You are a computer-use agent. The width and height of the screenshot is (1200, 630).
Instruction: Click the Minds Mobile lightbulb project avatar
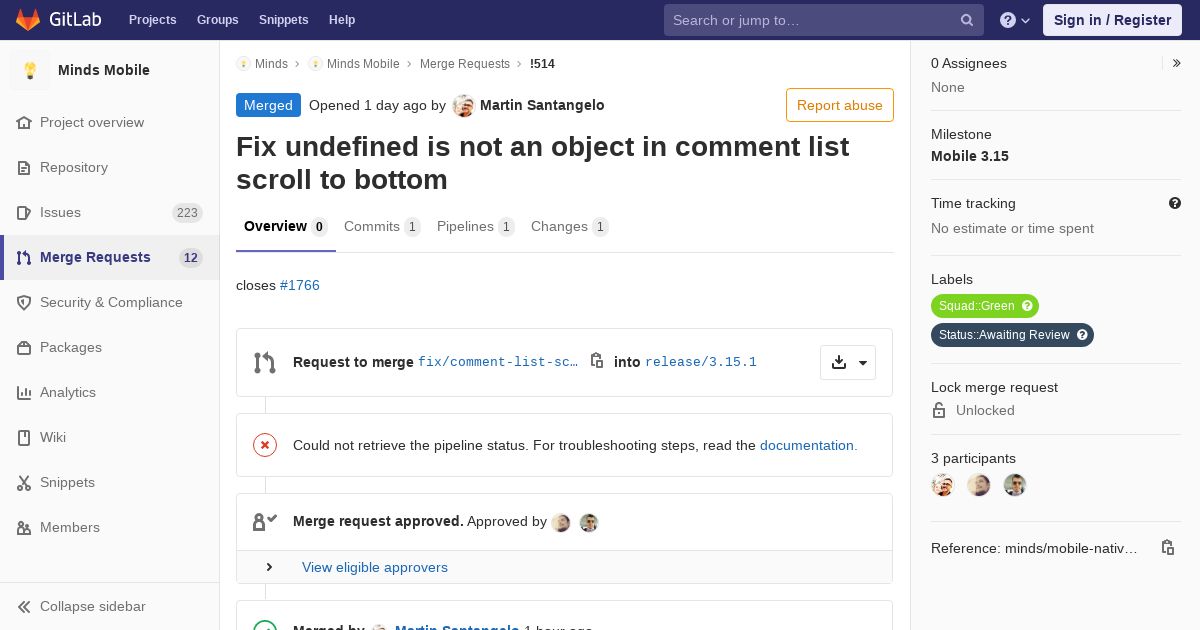[x=30, y=70]
